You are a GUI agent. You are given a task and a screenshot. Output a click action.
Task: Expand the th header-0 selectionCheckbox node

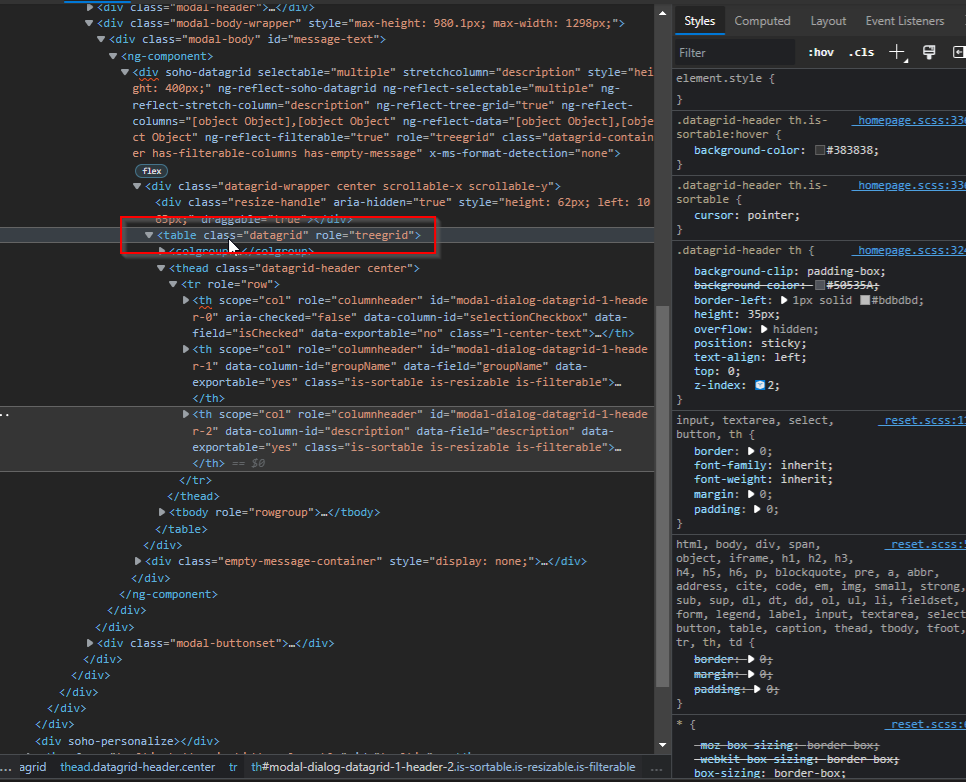(x=185, y=300)
